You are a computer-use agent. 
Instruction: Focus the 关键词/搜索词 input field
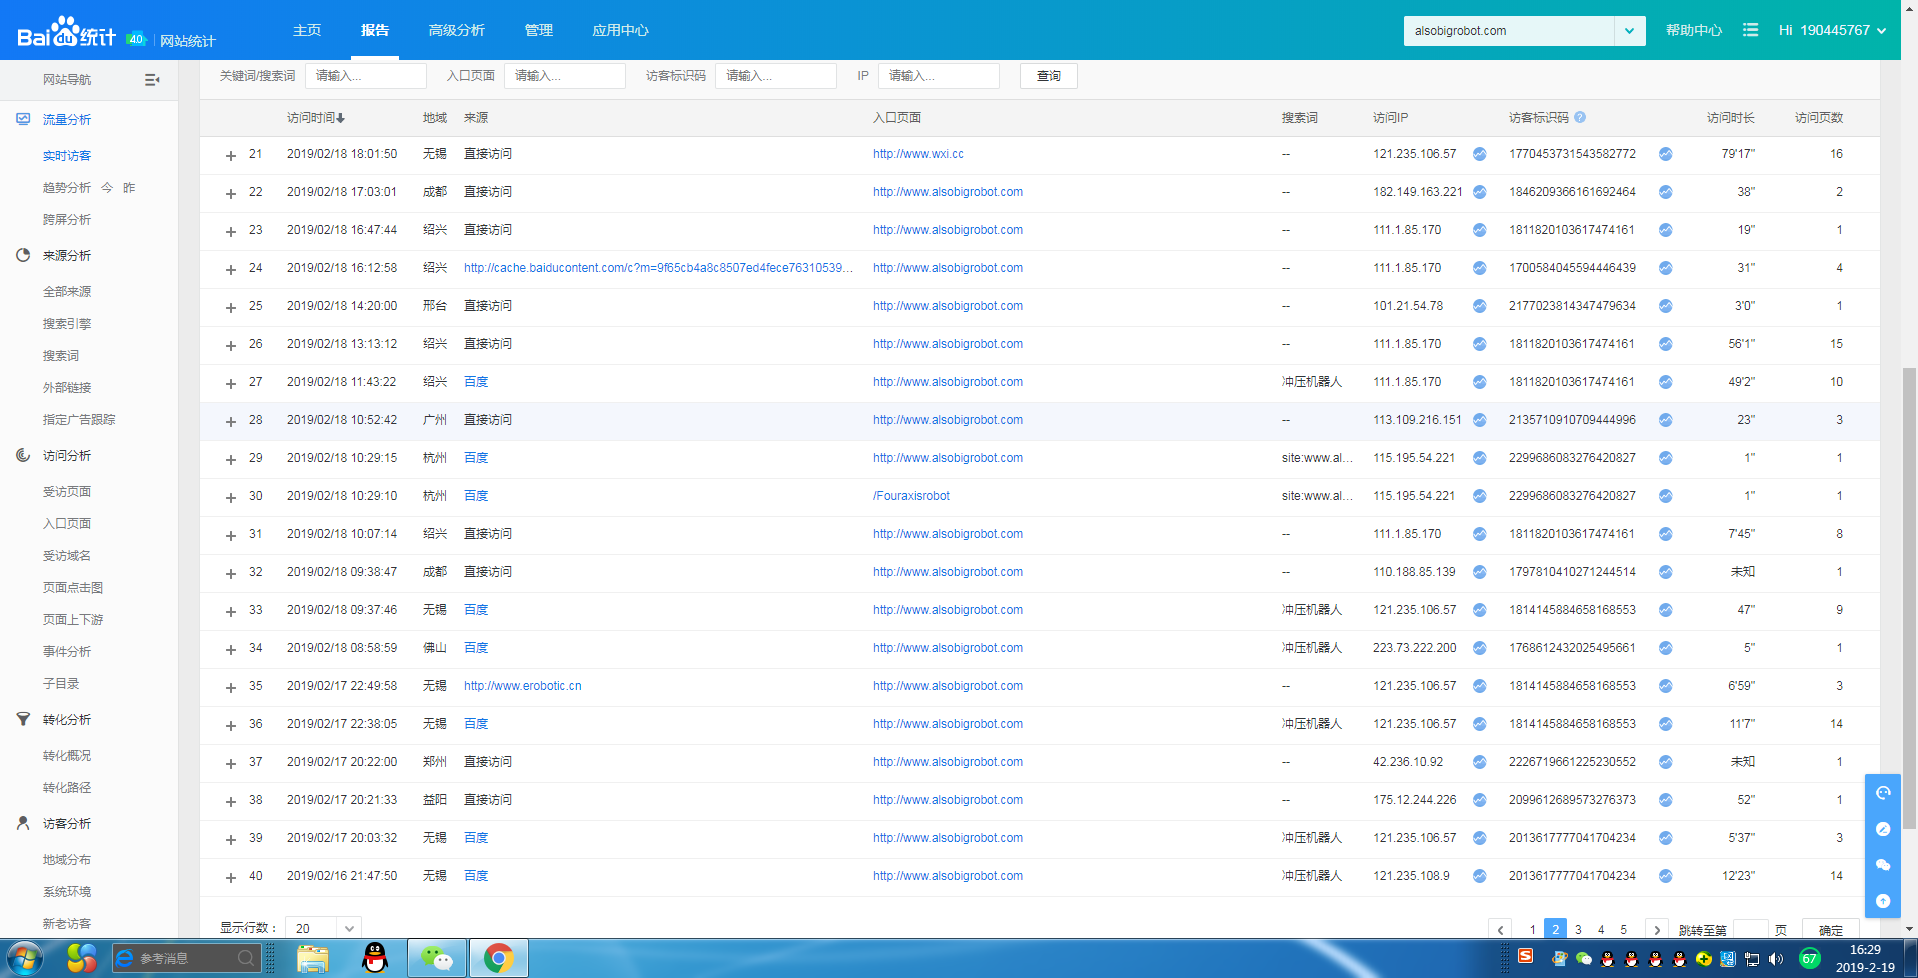click(x=366, y=76)
